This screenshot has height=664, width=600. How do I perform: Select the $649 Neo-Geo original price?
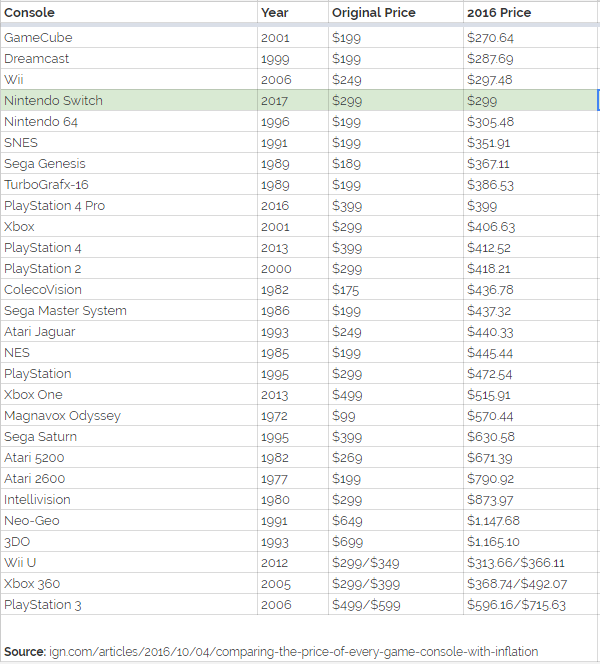click(x=395, y=520)
